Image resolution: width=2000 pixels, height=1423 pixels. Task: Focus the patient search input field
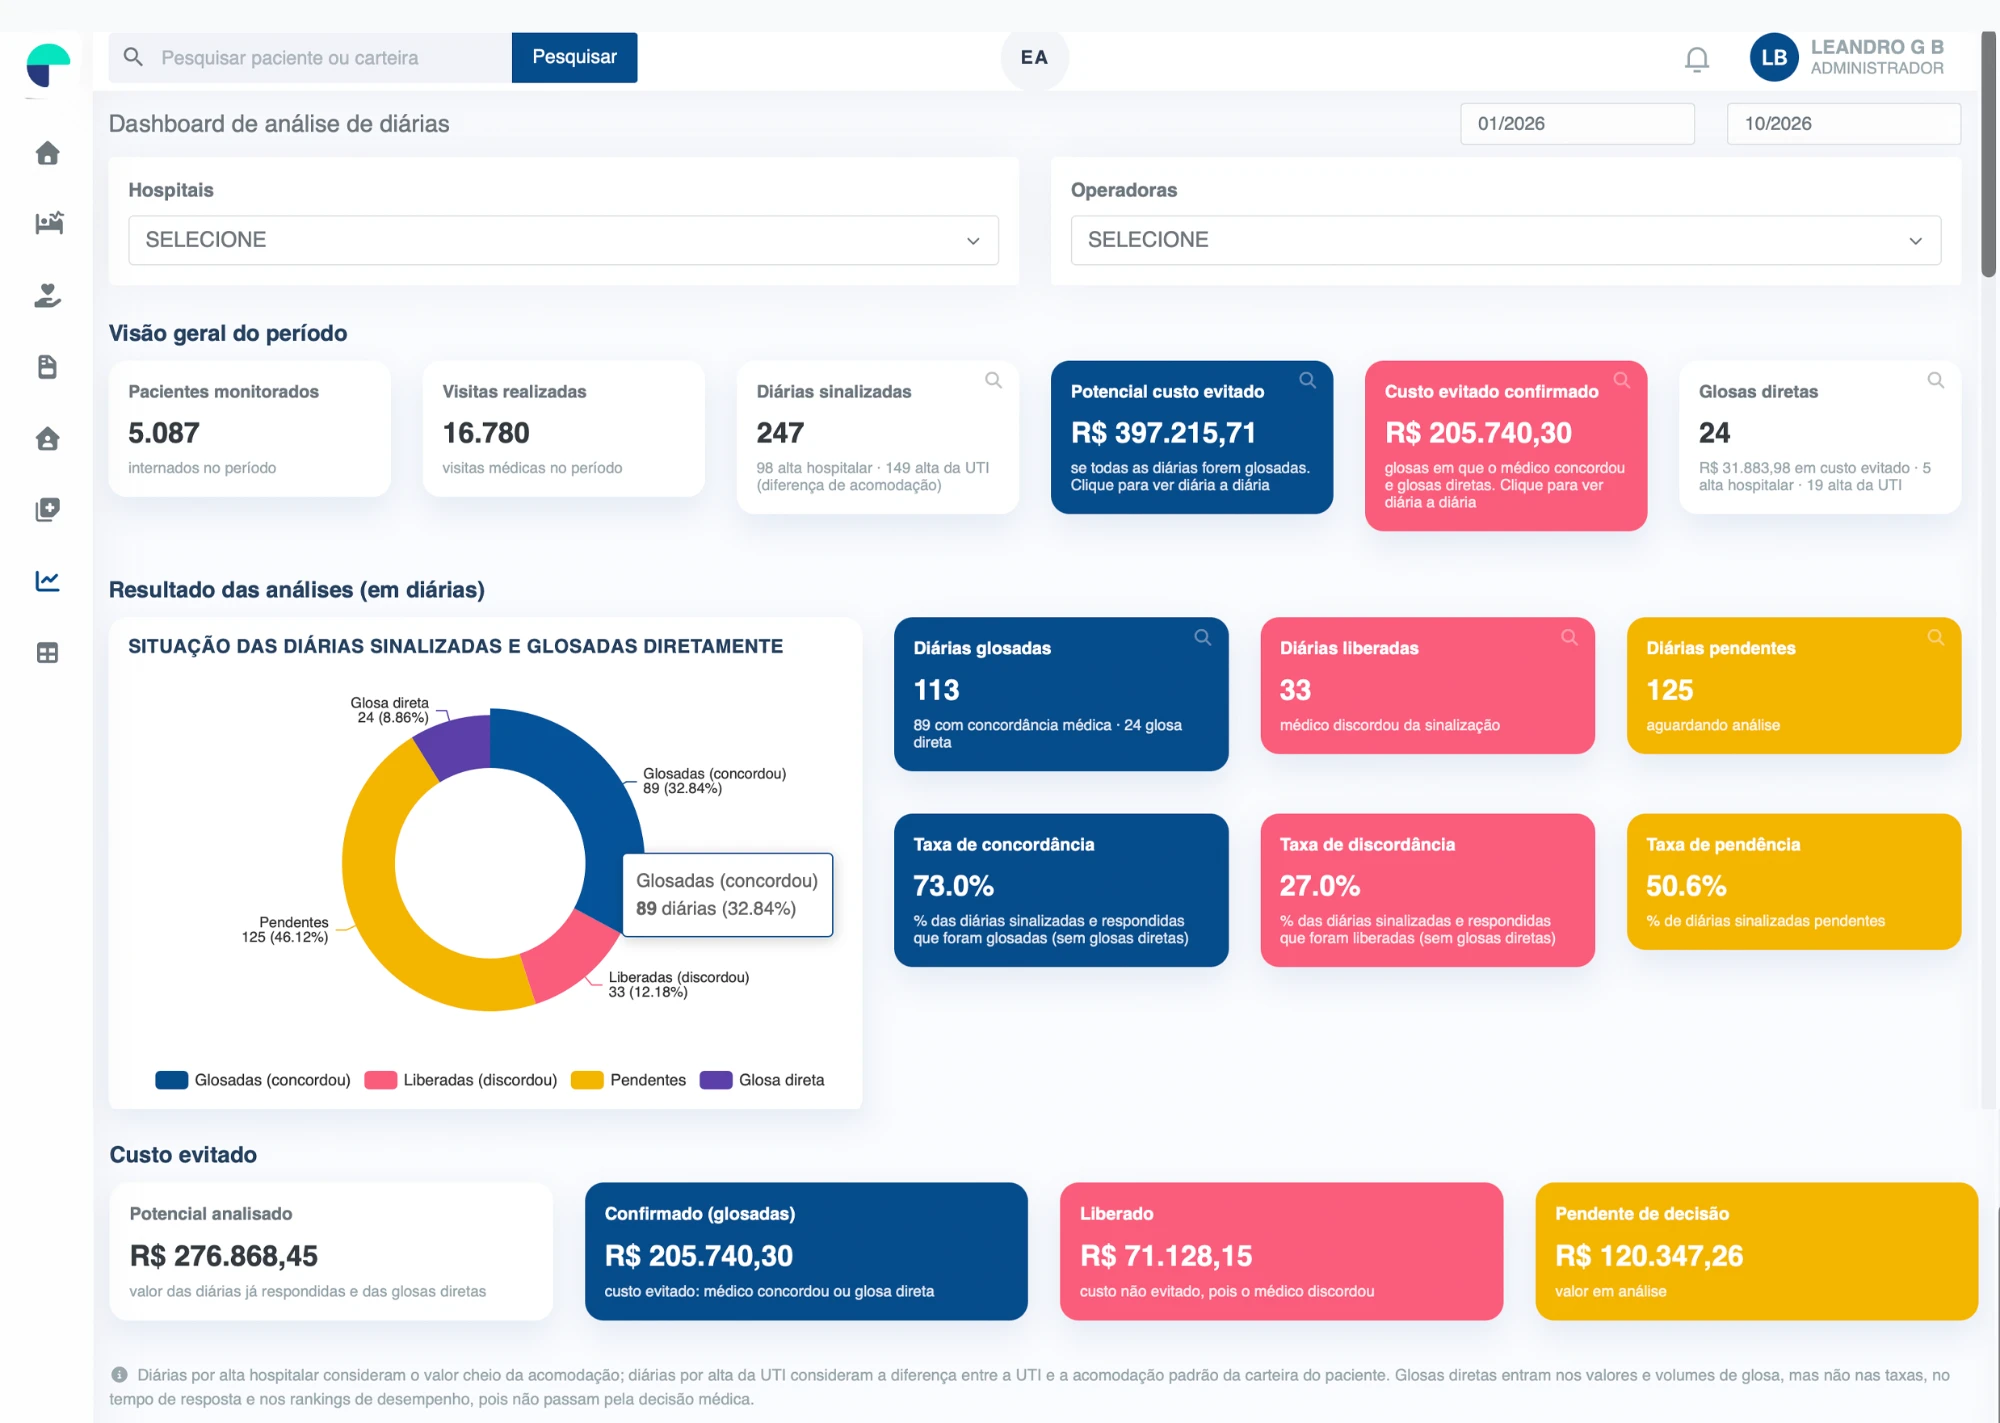coord(310,57)
